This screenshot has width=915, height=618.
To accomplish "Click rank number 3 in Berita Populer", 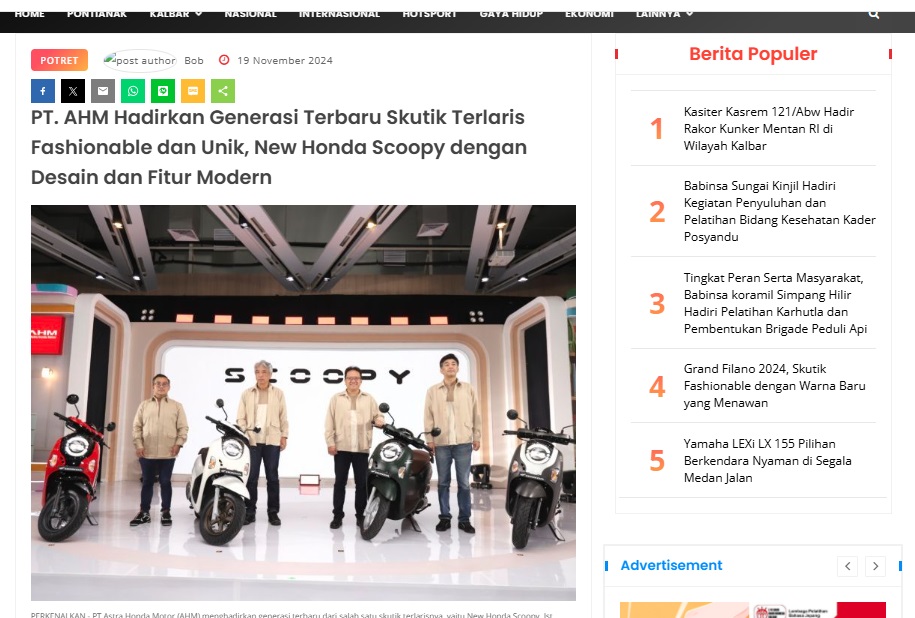I will tap(657, 303).
